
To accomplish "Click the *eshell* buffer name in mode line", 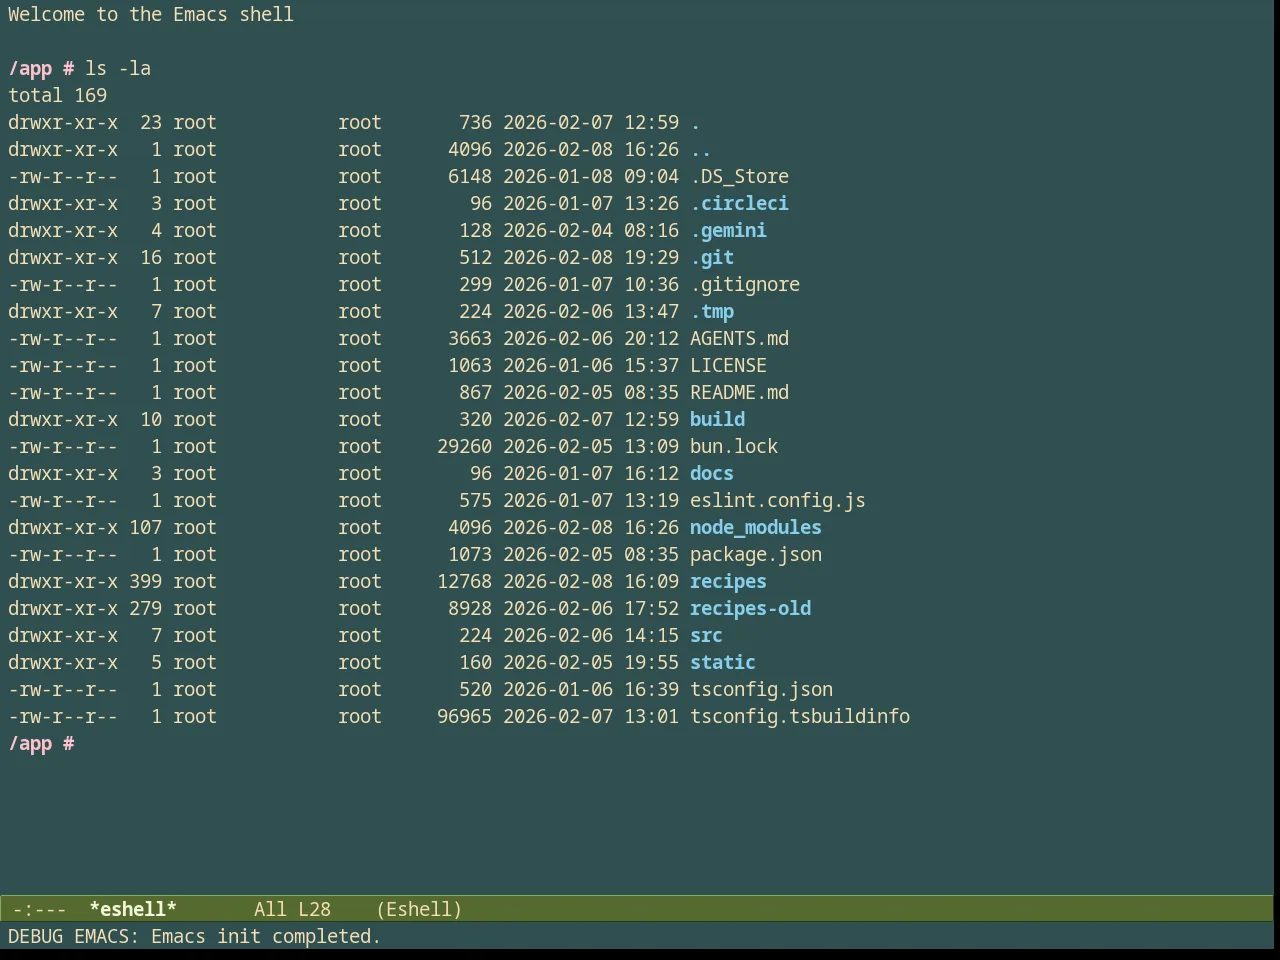I will click(x=133, y=909).
